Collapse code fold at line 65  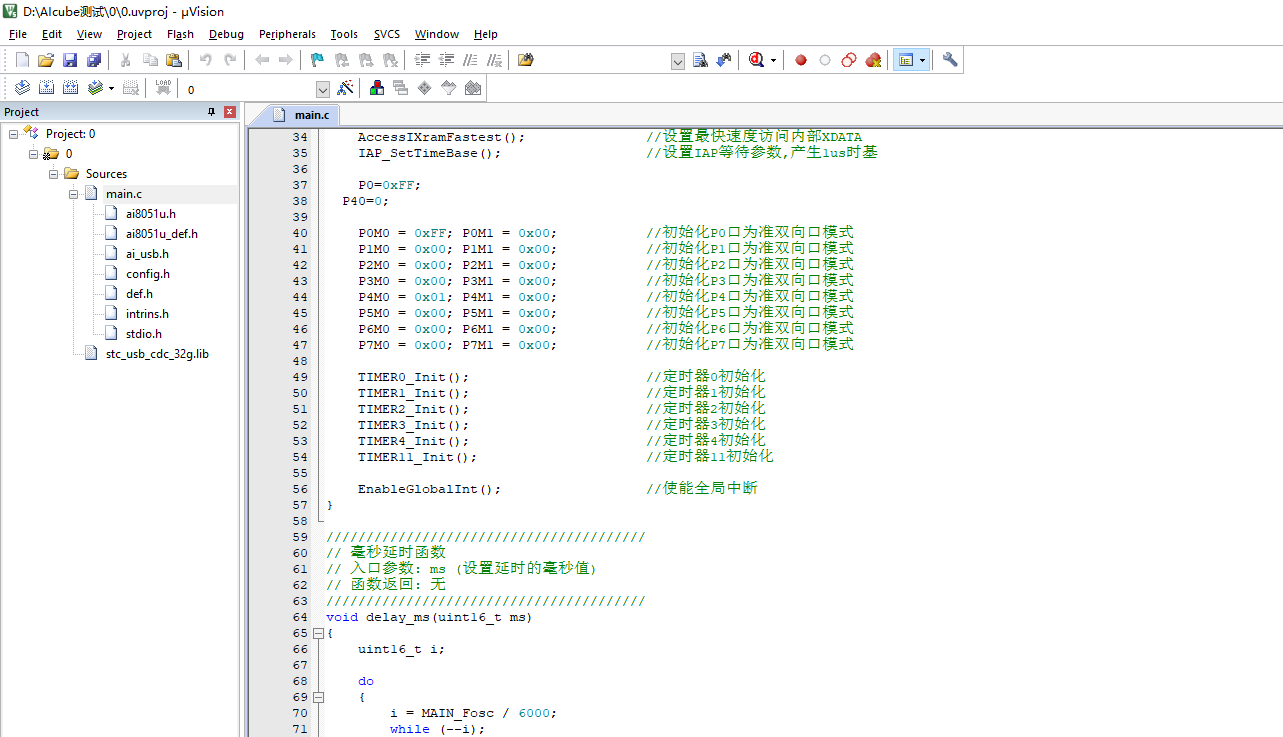coord(318,633)
